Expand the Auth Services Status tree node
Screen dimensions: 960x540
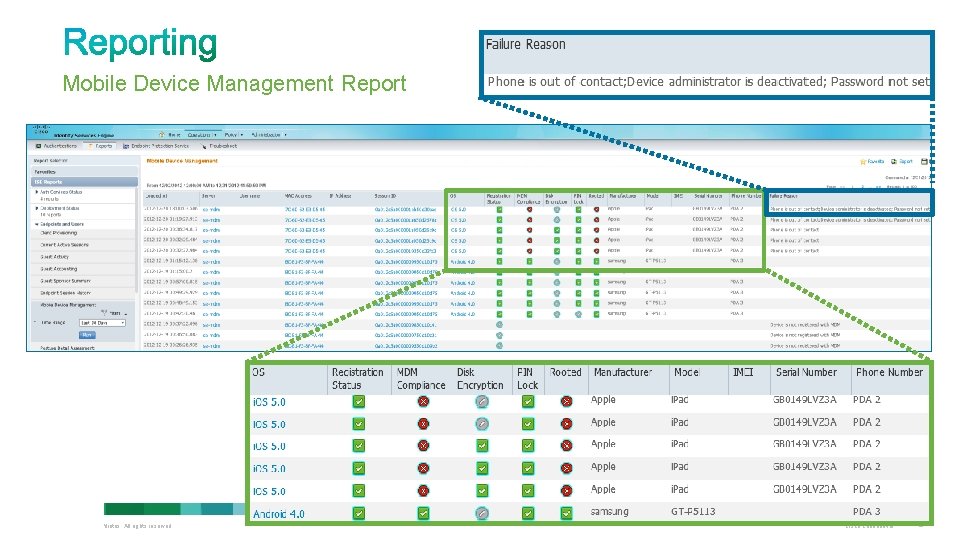[37, 192]
